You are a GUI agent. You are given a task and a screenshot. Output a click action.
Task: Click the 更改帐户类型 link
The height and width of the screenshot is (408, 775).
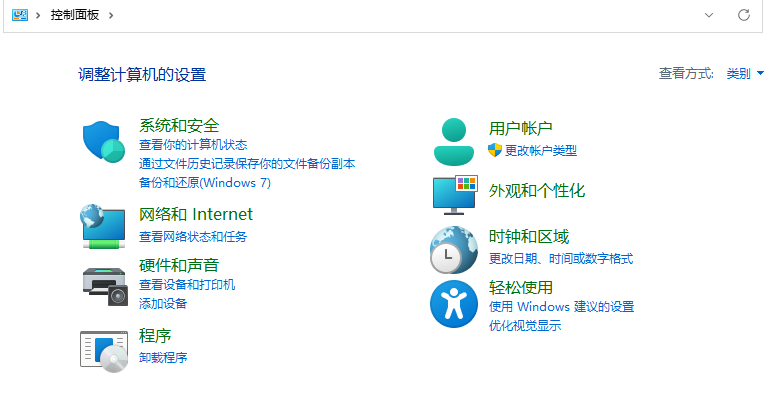click(540, 150)
